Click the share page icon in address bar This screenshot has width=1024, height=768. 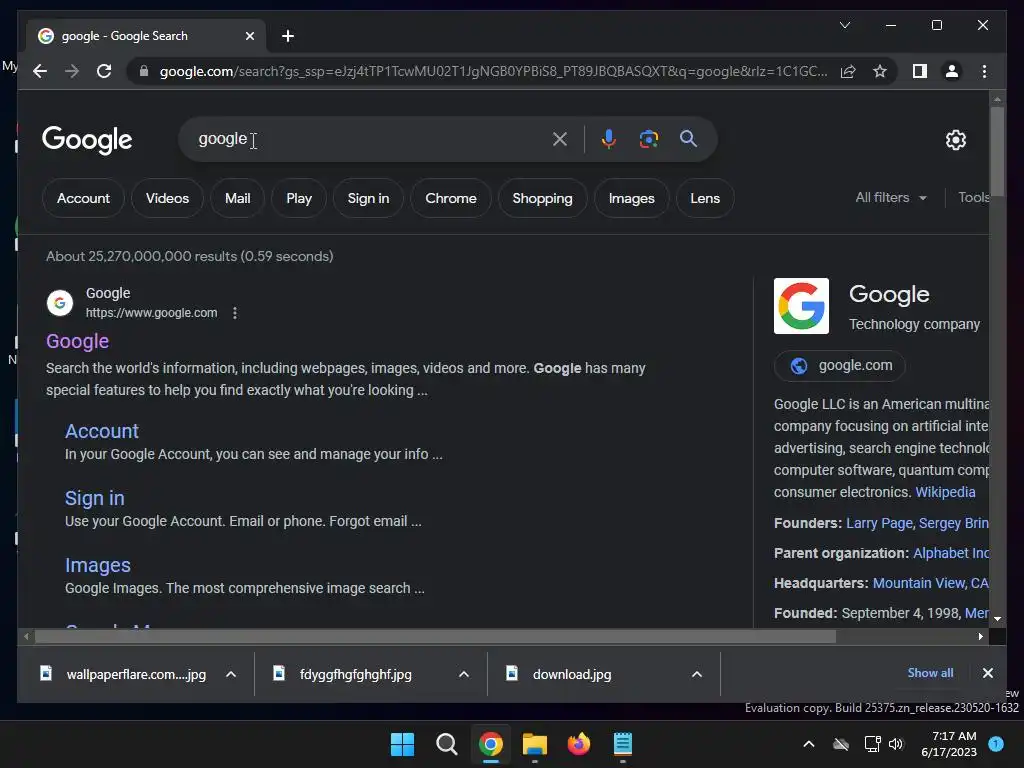[x=848, y=71]
